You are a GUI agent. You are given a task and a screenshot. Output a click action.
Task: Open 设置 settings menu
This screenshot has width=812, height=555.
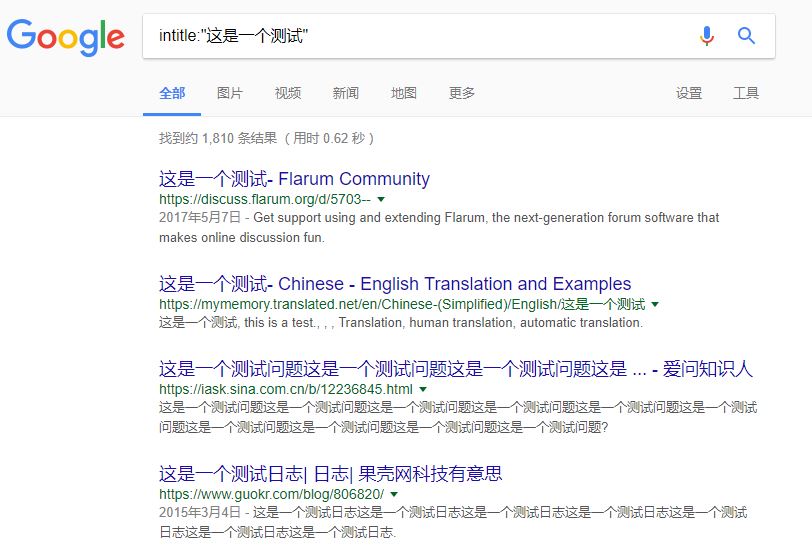[689, 93]
